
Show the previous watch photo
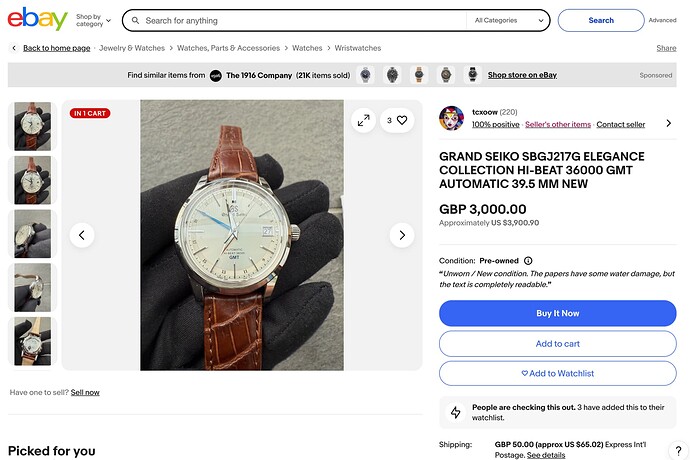(82, 235)
